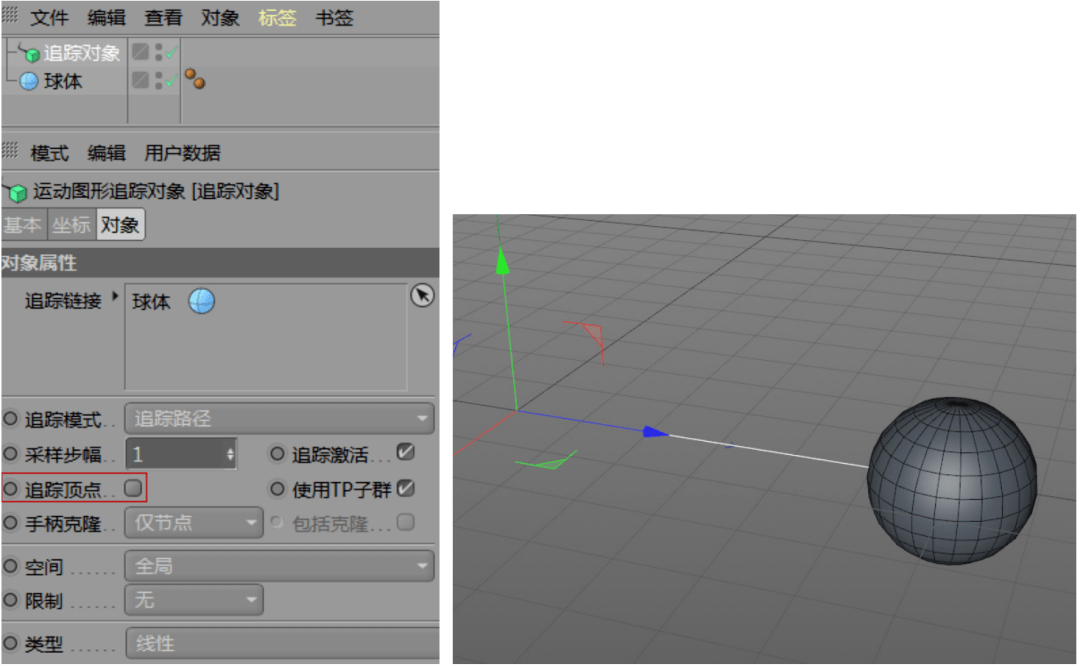The width and height of the screenshot is (1080, 667).
Task: Expand the 追踪链接 arrow
Action: pyautogui.click(x=115, y=296)
